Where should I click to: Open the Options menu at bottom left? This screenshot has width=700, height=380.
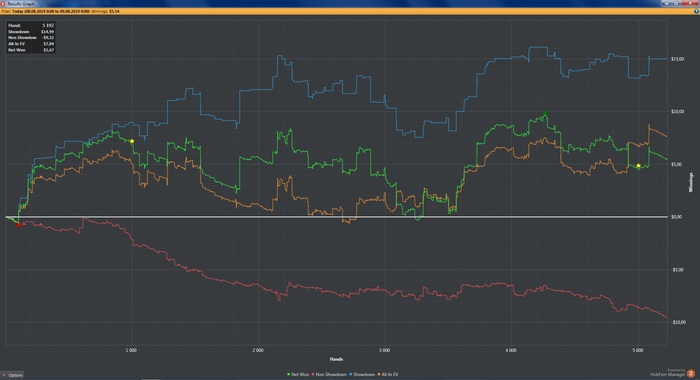pyautogui.click(x=12, y=375)
